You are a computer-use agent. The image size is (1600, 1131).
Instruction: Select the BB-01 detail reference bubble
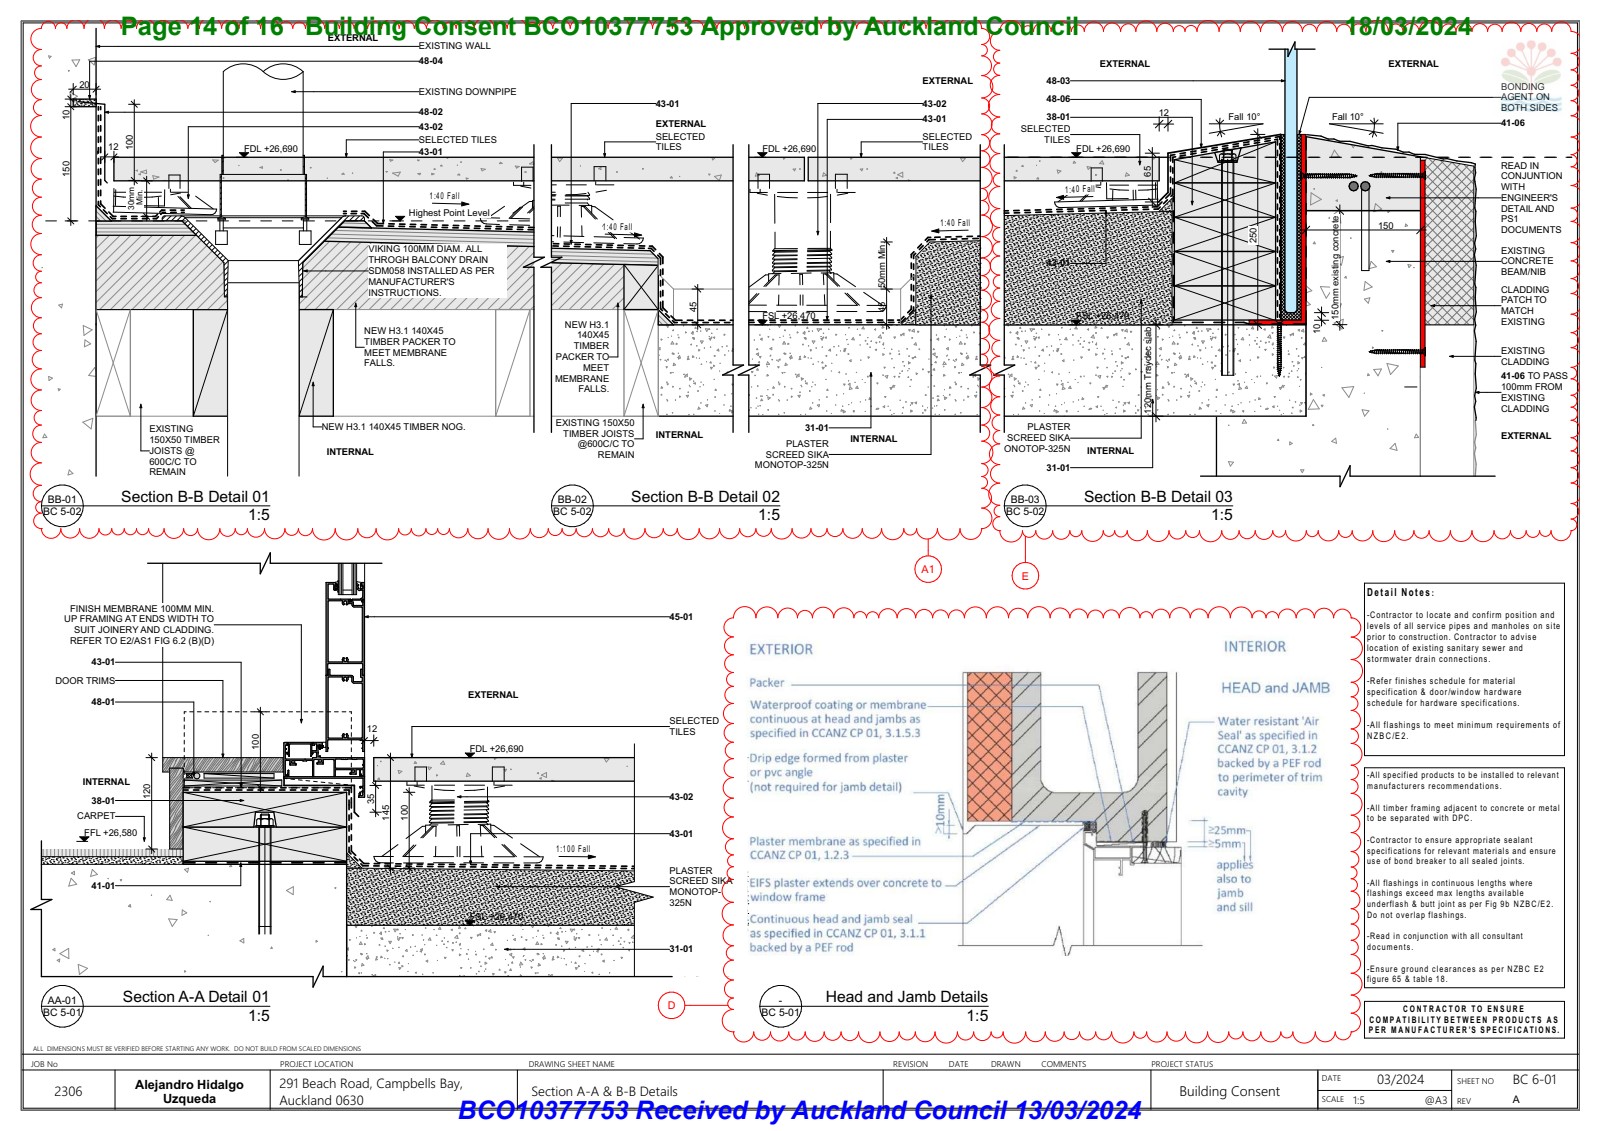click(x=62, y=504)
